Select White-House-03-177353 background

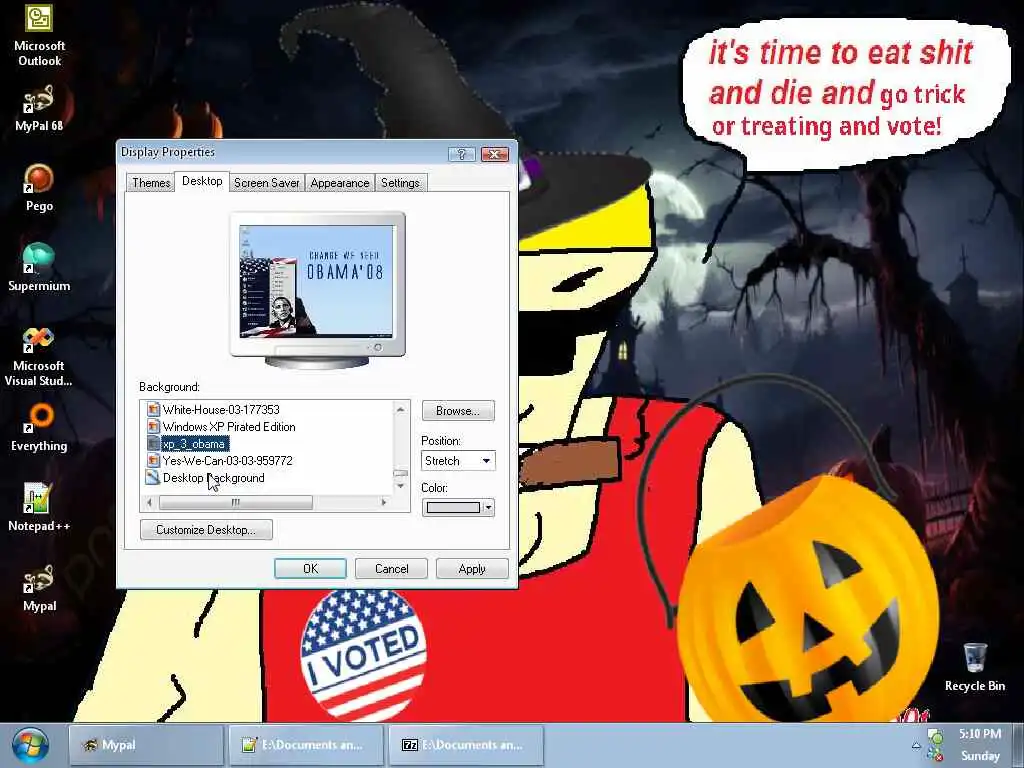coord(221,409)
